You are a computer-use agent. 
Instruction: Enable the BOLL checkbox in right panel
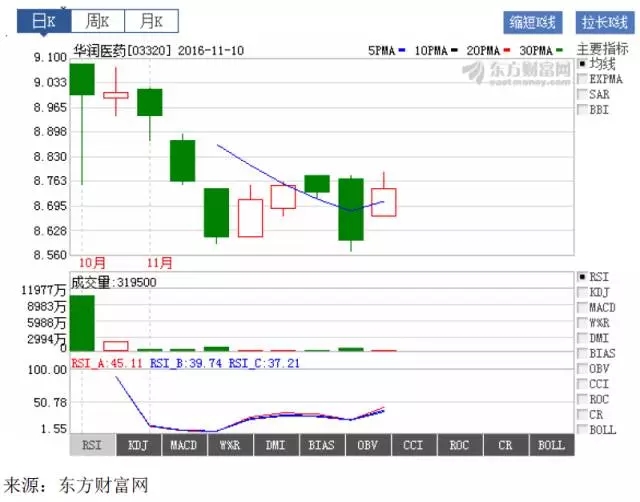[582, 430]
